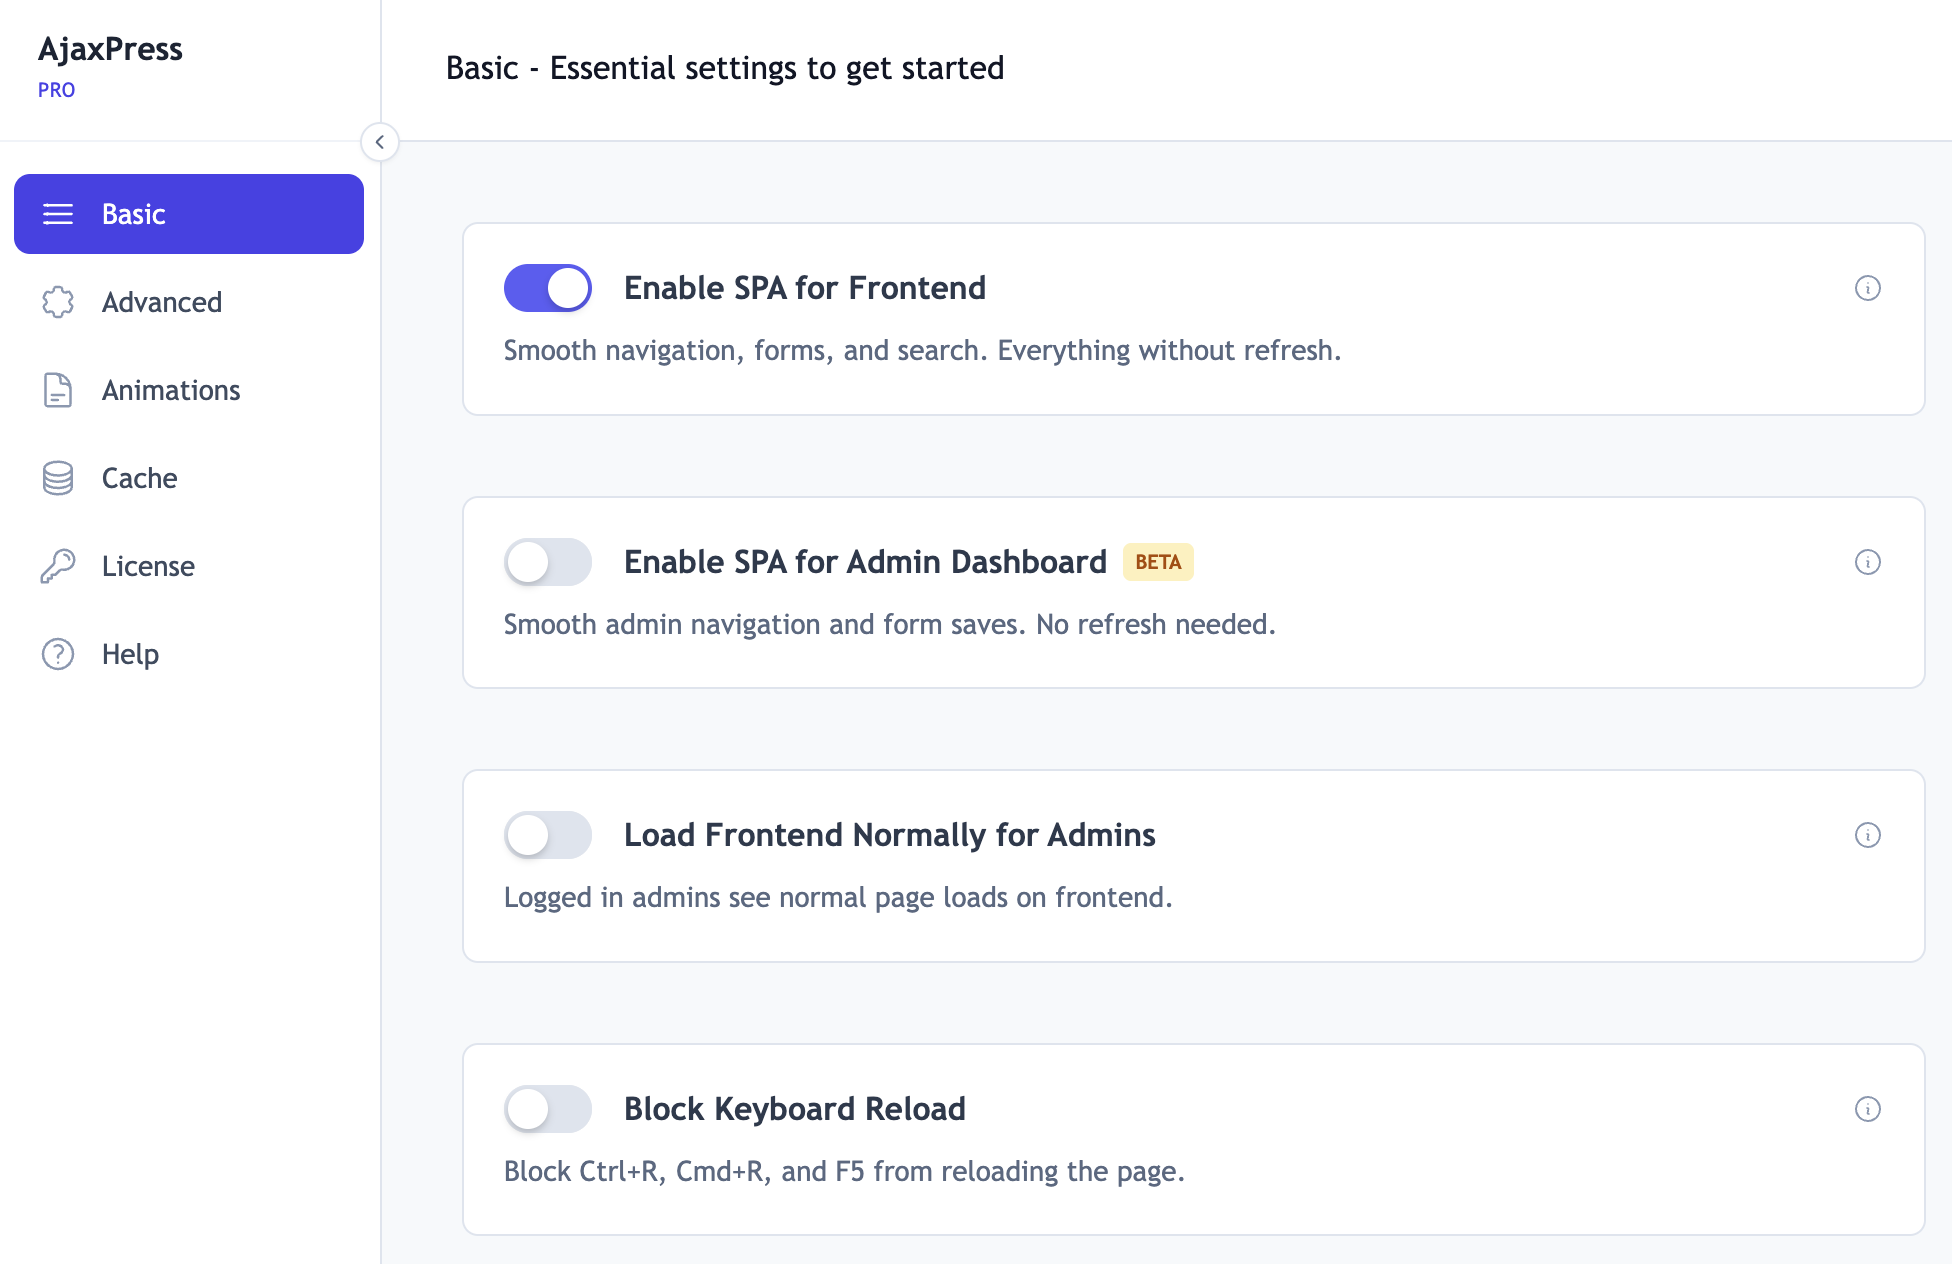Click info icon beside Enable SPA for Admin Dashboard

[x=1867, y=562]
